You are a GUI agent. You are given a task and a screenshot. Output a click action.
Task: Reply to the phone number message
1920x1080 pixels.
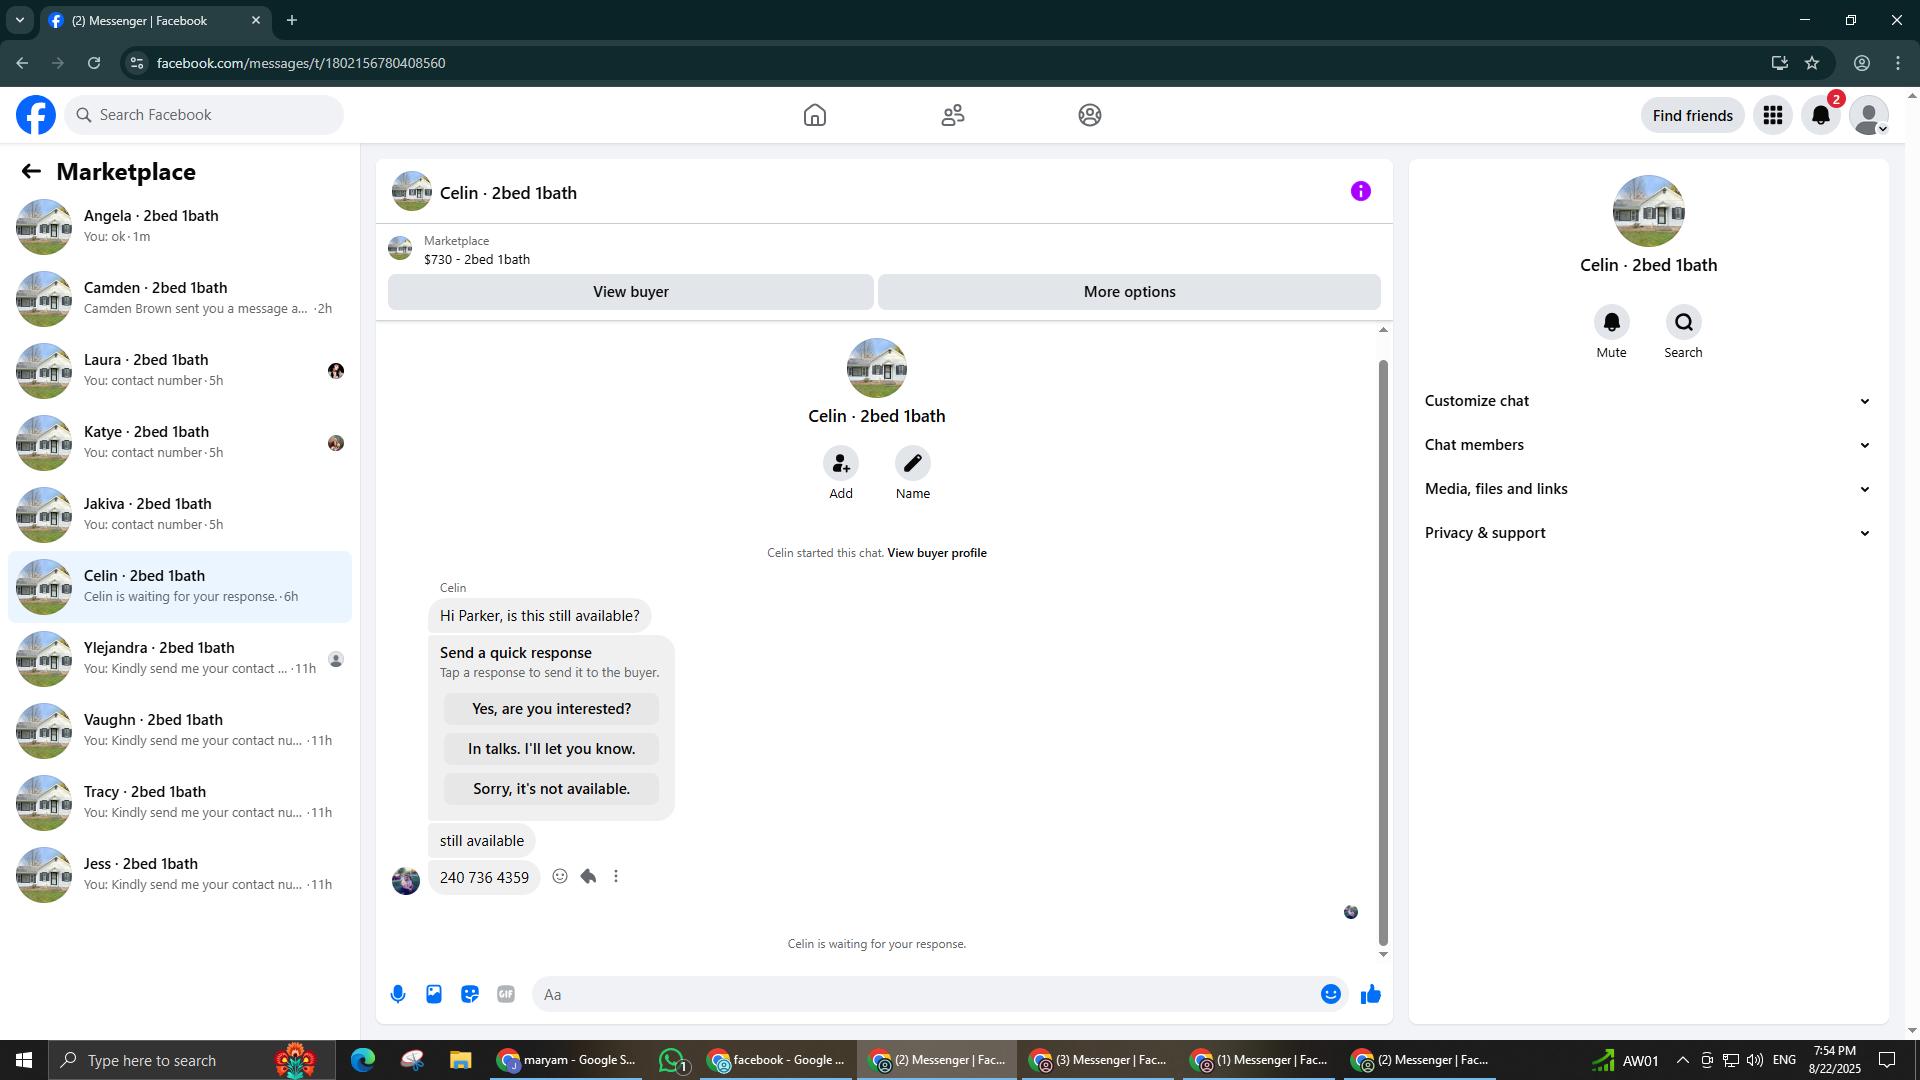tap(588, 876)
